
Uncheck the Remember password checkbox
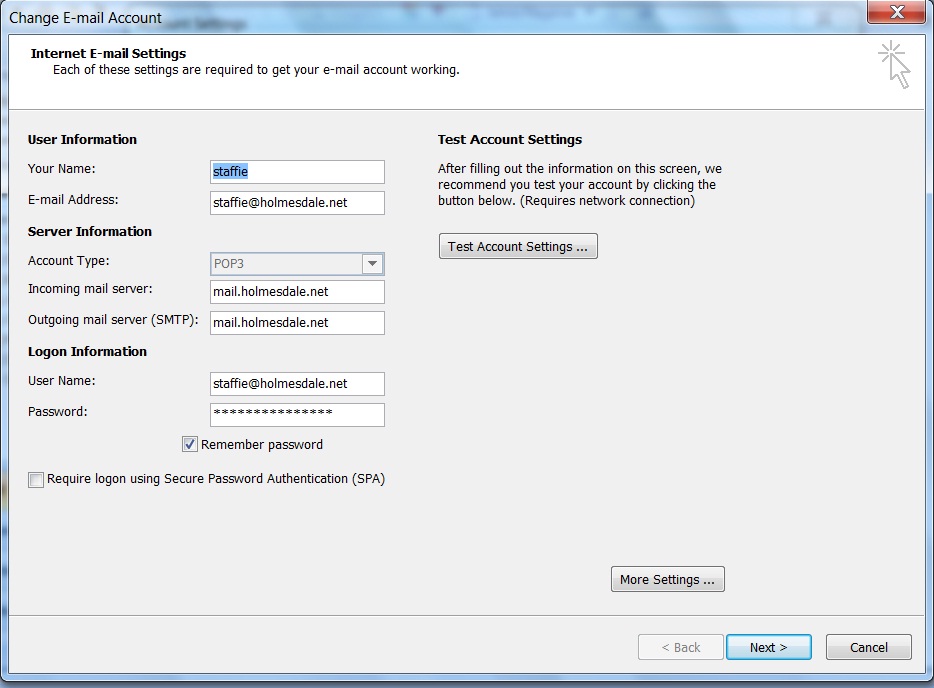(x=190, y=444)
